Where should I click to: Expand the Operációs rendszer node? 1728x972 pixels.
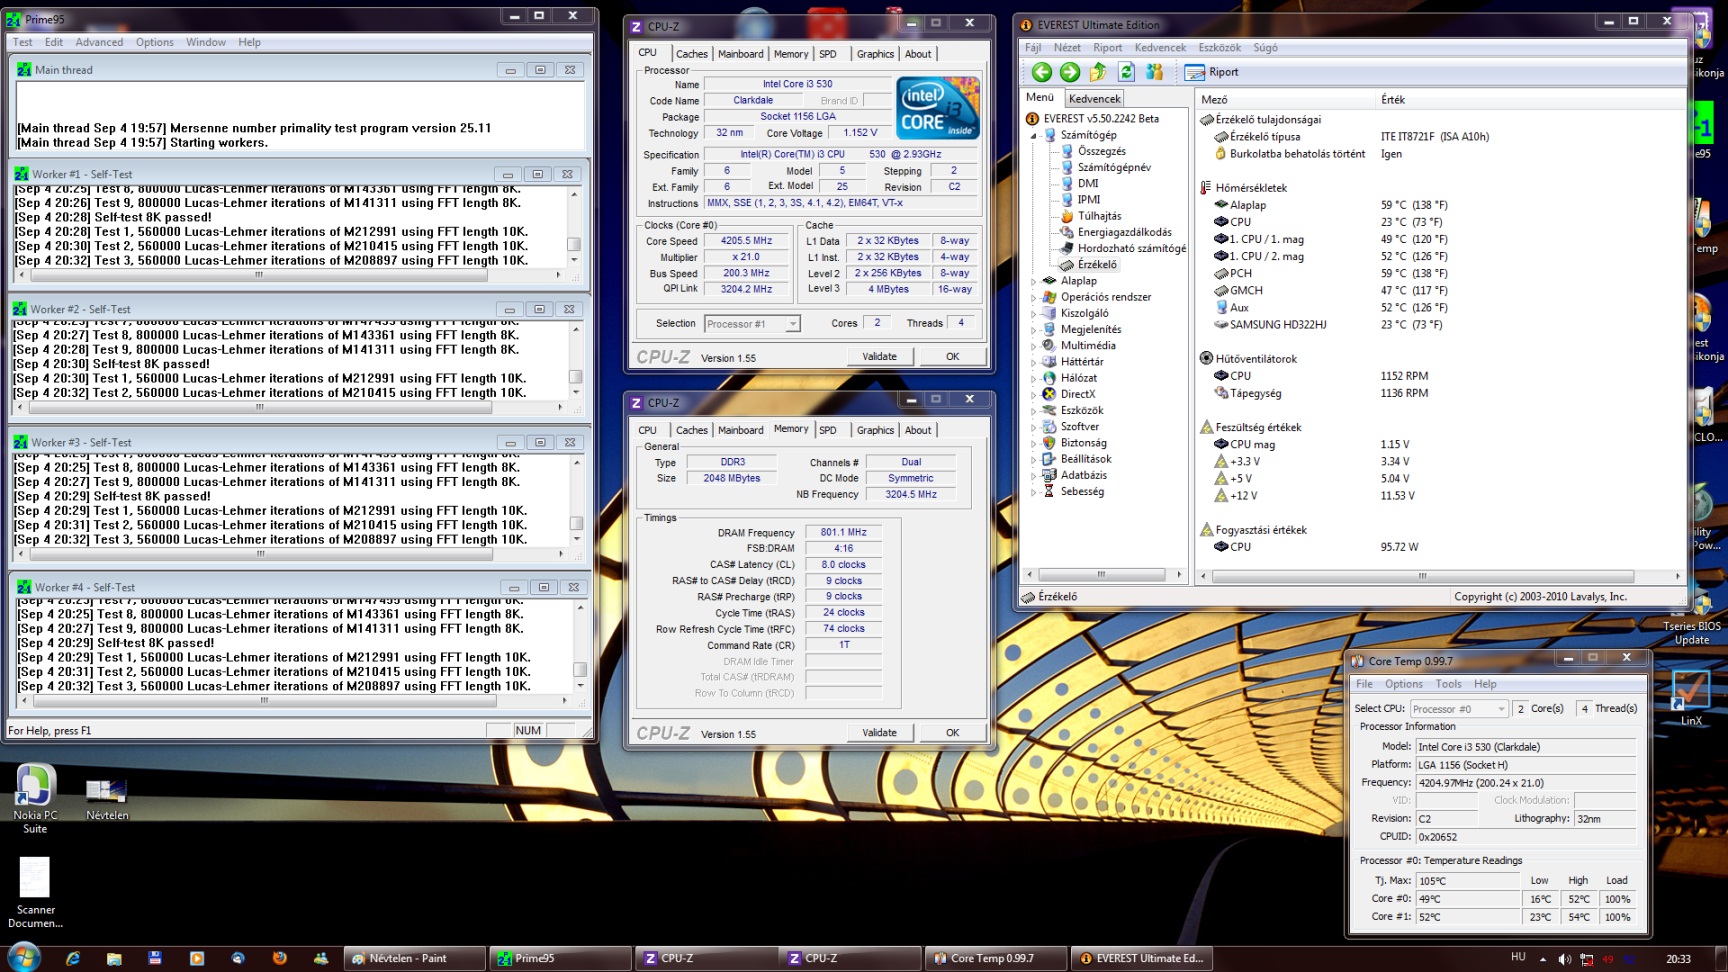(x=1034, y=297)
